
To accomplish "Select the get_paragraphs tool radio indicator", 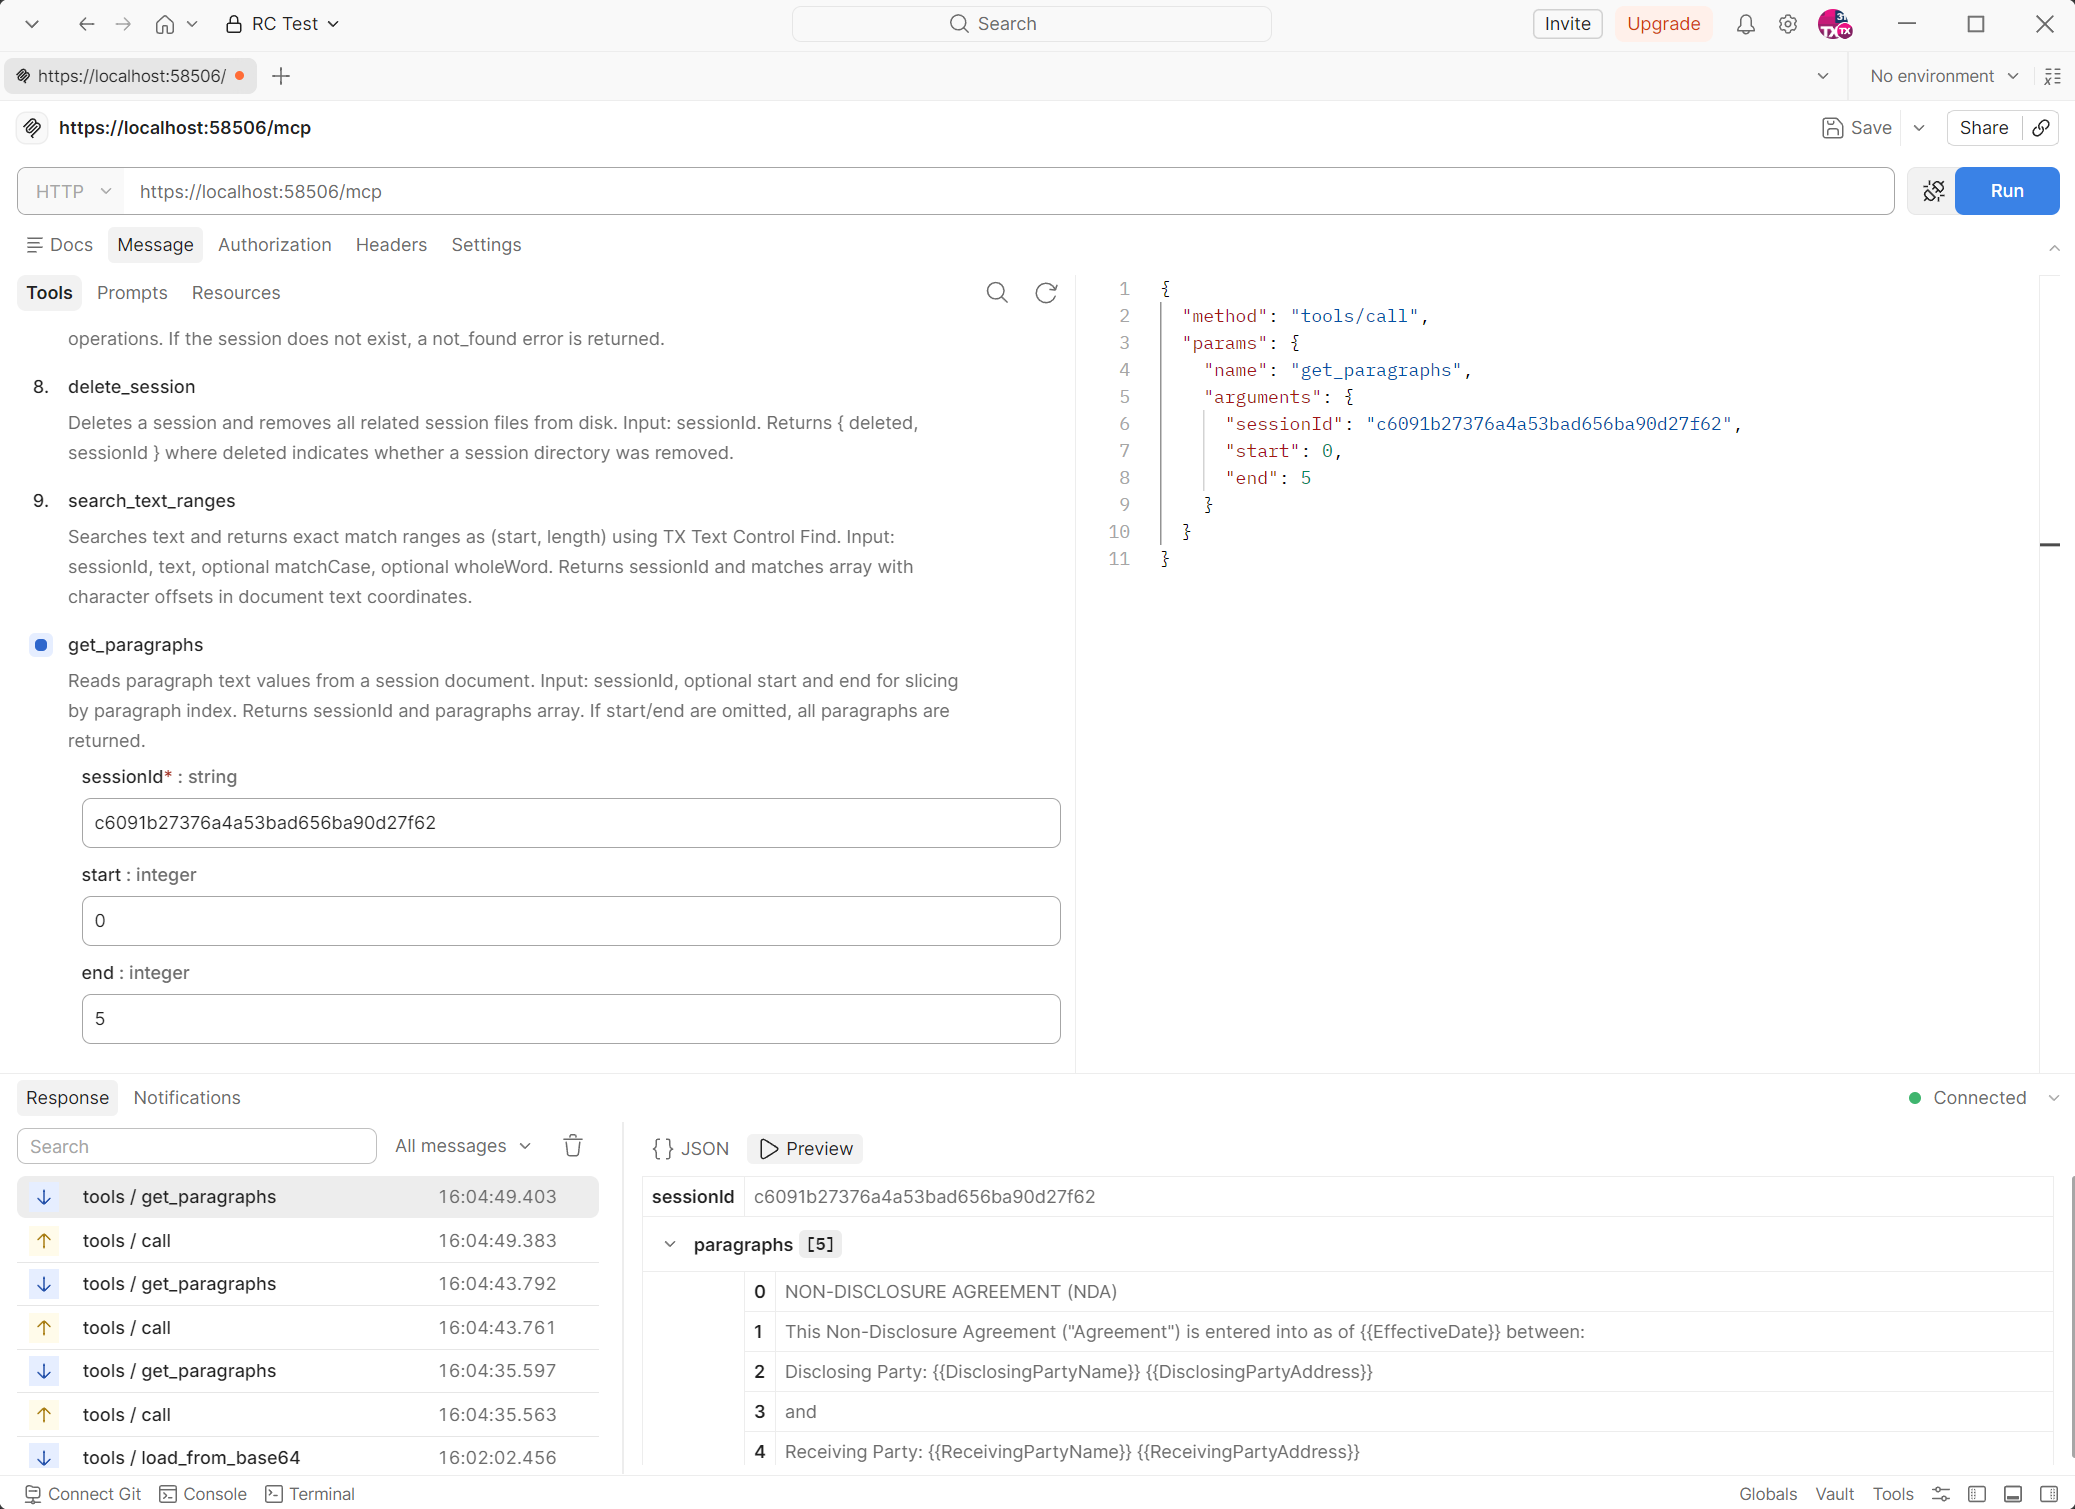I will coord(41,645).
